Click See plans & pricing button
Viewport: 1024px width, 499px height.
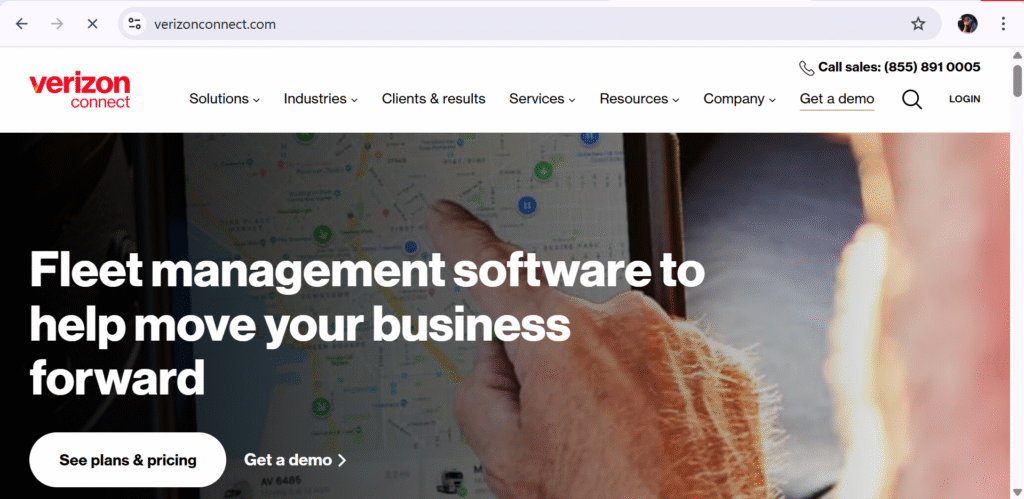(128, 460)
